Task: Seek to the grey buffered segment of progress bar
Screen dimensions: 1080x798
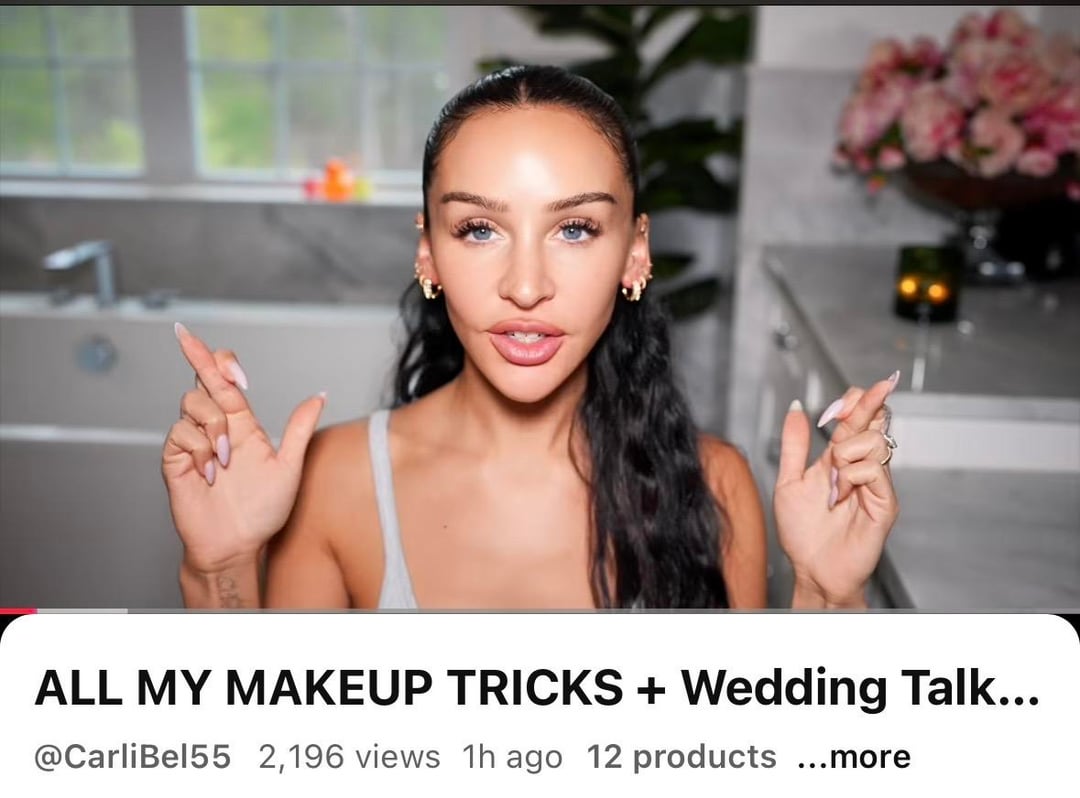Action: (x=83, y=610)
